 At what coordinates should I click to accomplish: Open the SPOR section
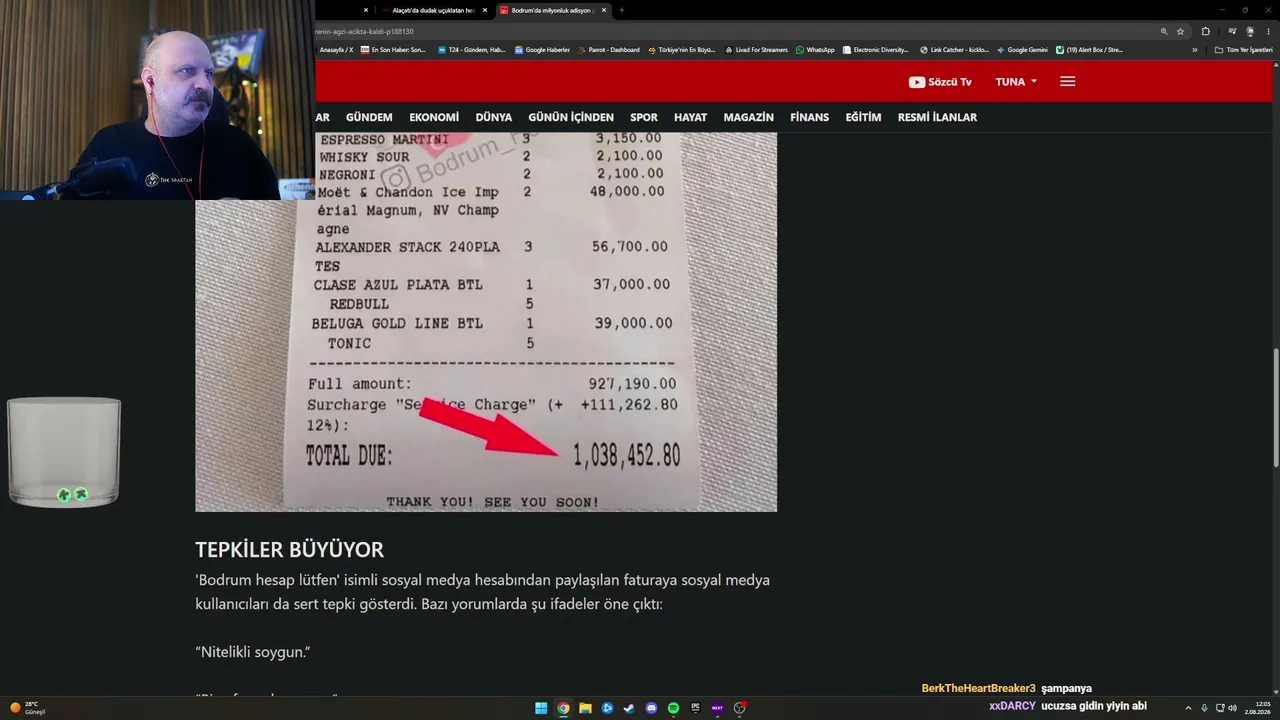(644, 117)
